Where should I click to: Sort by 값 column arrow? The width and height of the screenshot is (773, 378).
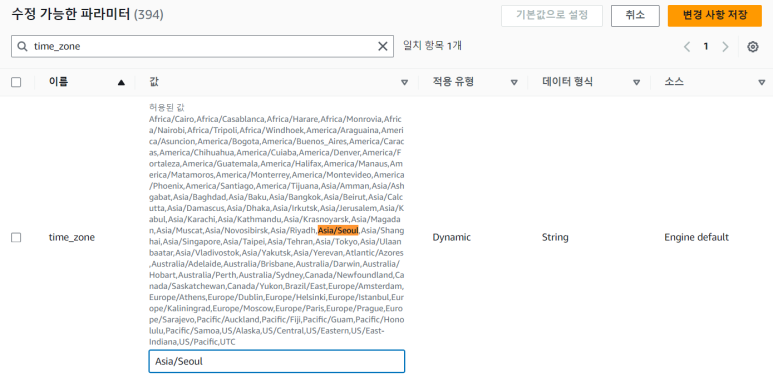coord(404,83)
